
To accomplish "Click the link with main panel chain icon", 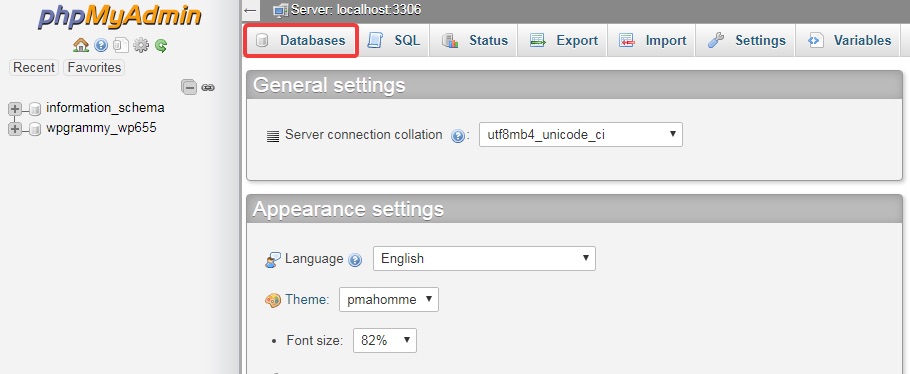I will 208,88.
